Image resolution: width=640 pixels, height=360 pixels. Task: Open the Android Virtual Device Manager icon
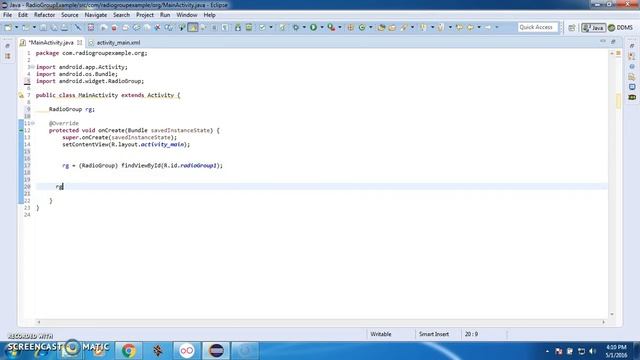(x=249, y=27)
